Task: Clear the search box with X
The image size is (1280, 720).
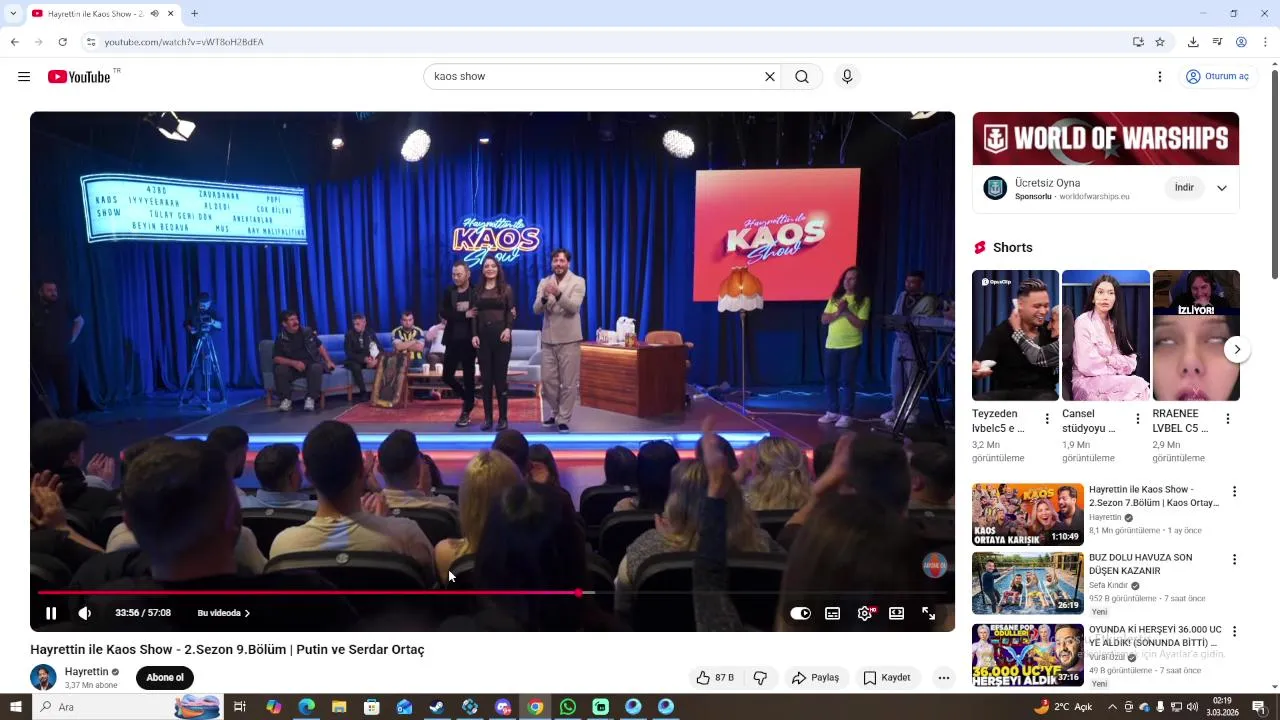Action: point(770,77)
